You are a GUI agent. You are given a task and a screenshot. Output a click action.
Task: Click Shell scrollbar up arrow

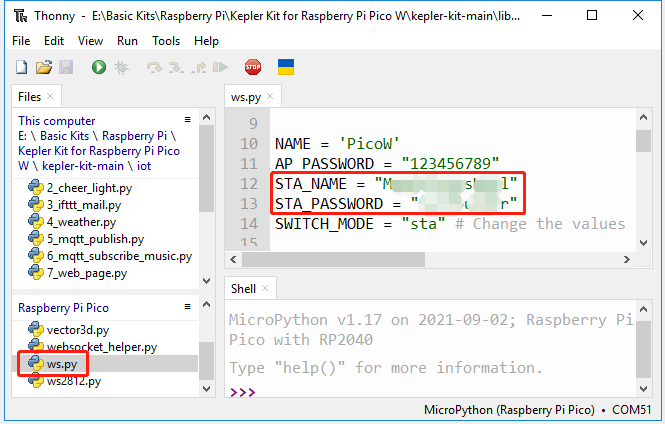[643, 309]
